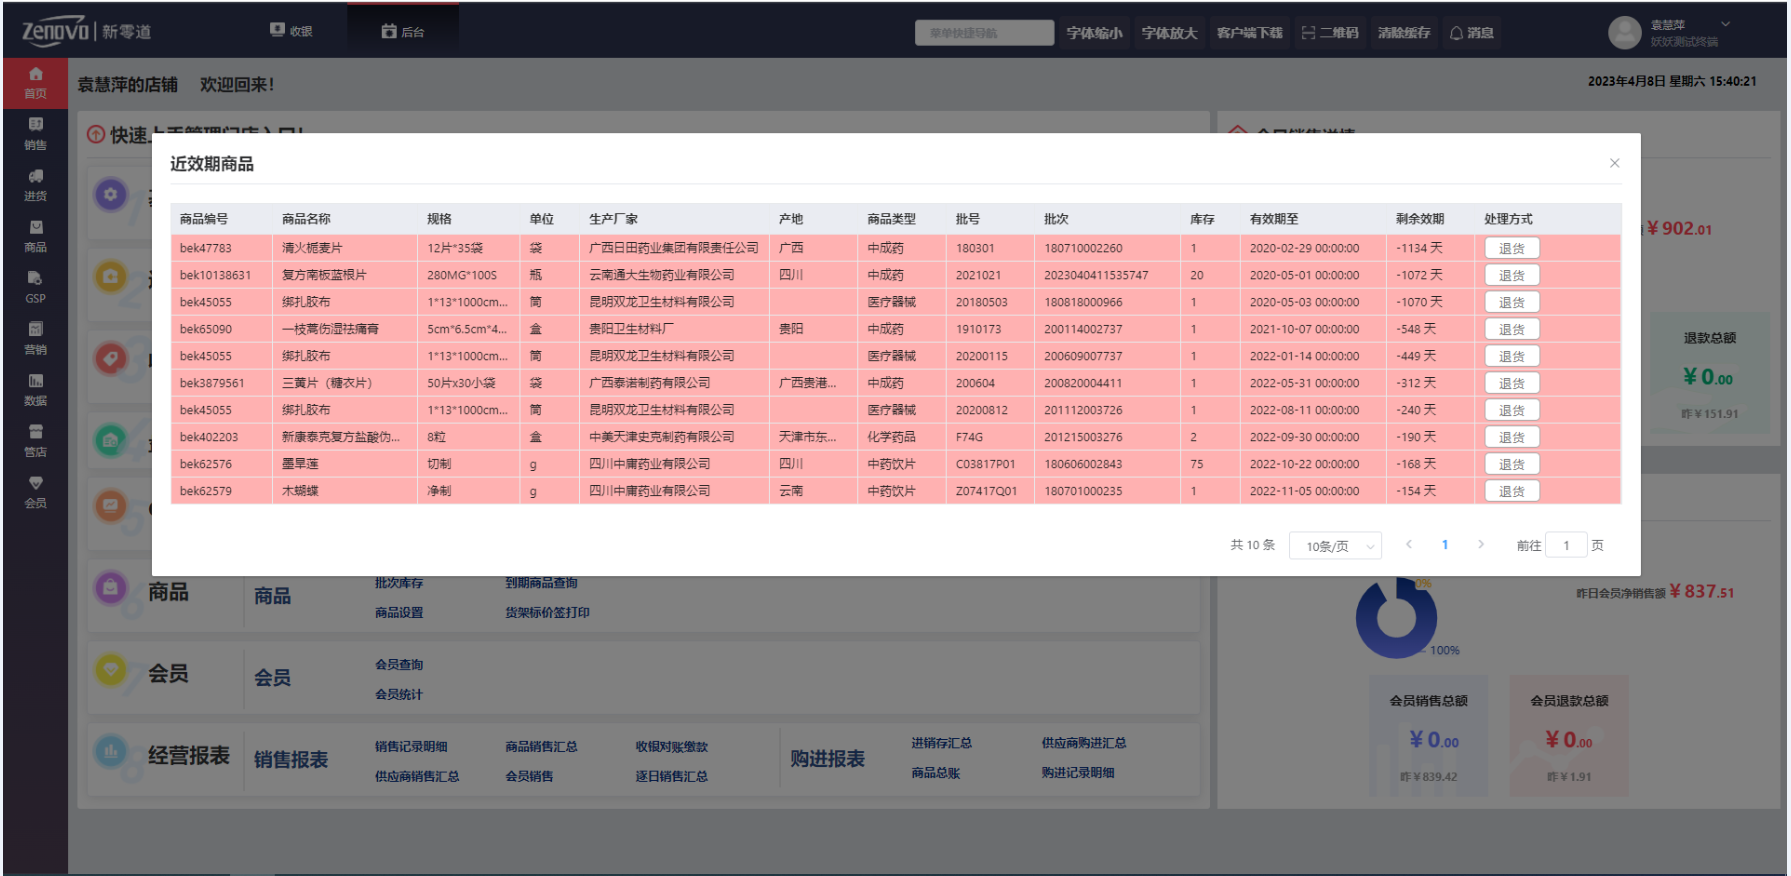Click 字体放大 in the top toolbar
Screen dimensions: 1791x876
click(1169, 33)
